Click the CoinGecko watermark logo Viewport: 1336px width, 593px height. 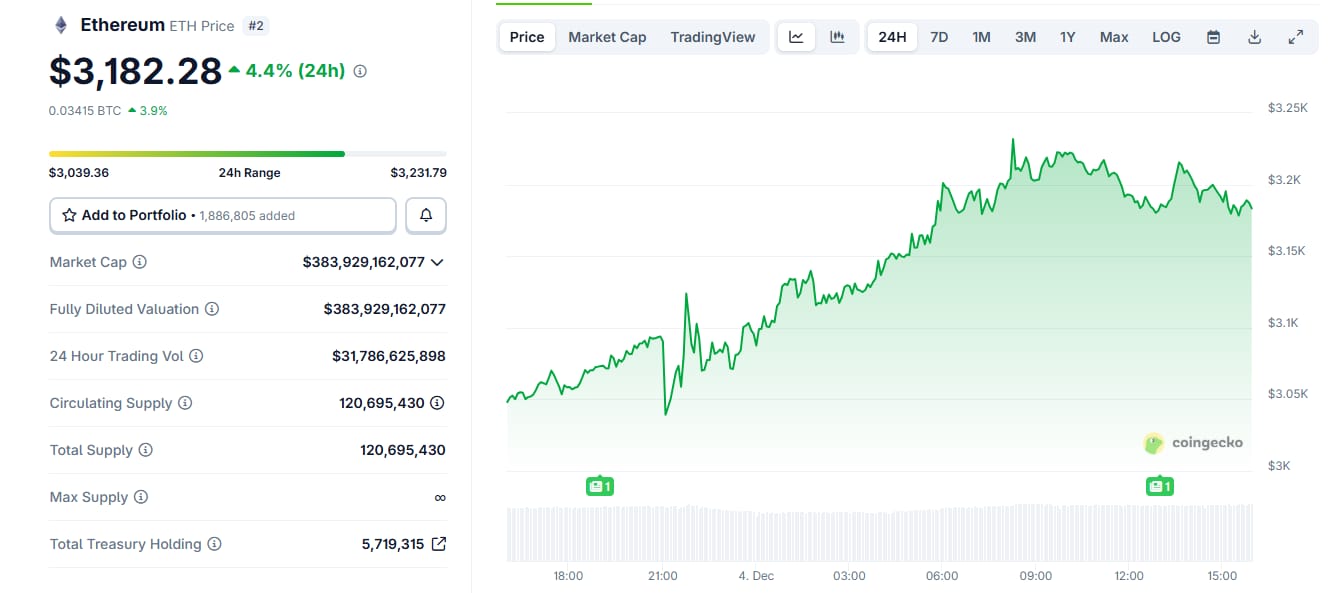pos(1153,442)
